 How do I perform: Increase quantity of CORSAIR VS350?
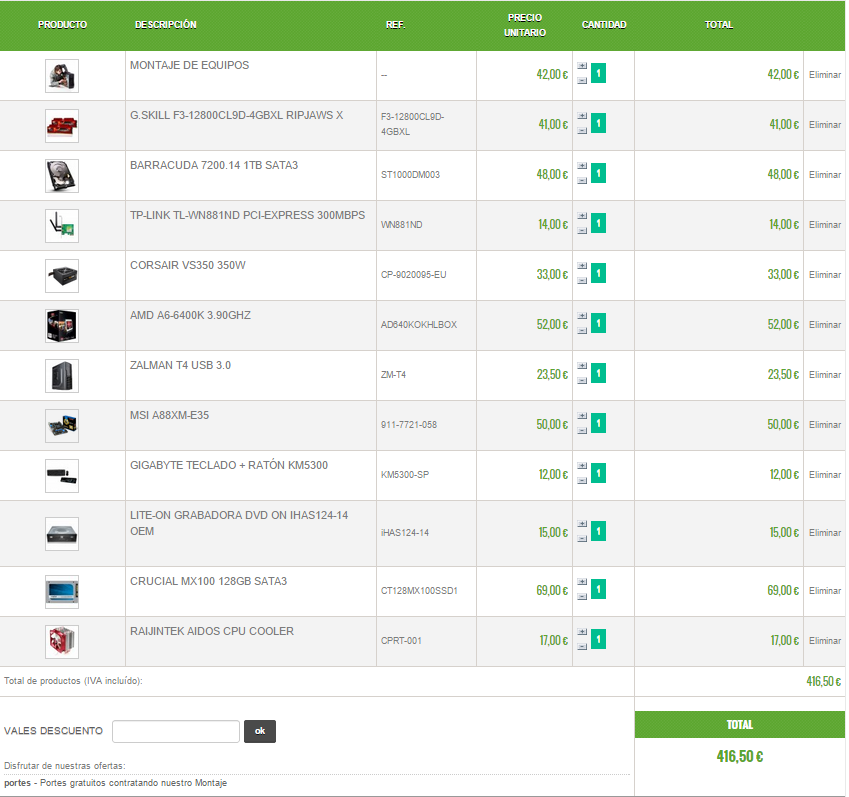click(582, 266)
